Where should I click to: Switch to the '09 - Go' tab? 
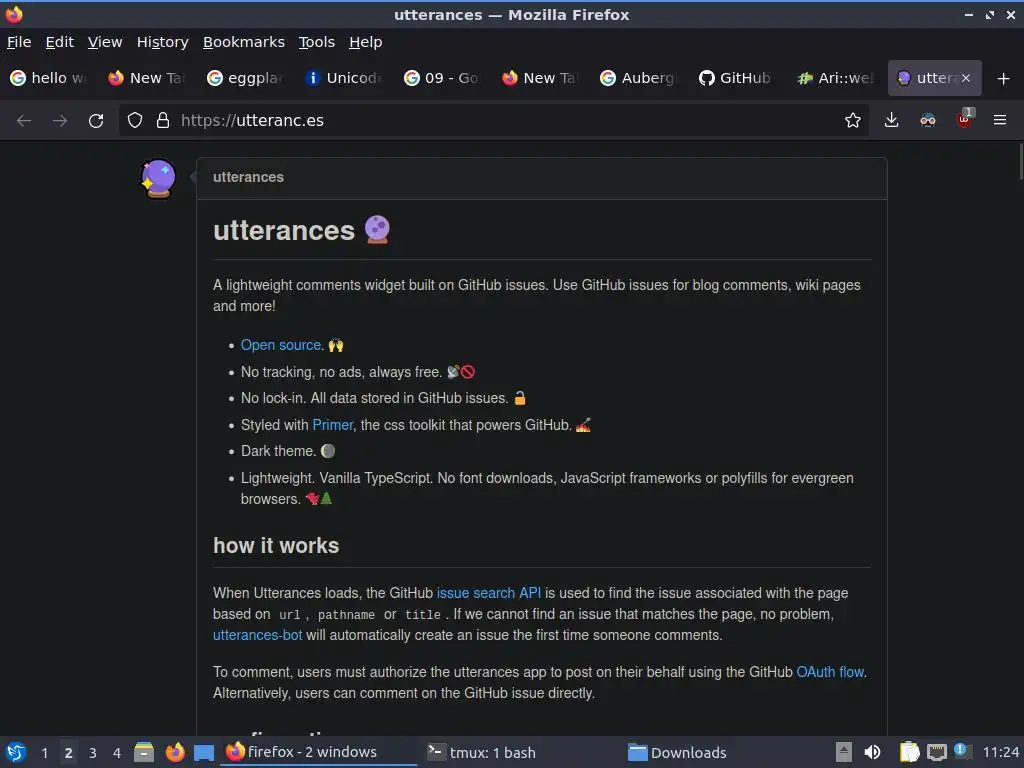point(442,78)
